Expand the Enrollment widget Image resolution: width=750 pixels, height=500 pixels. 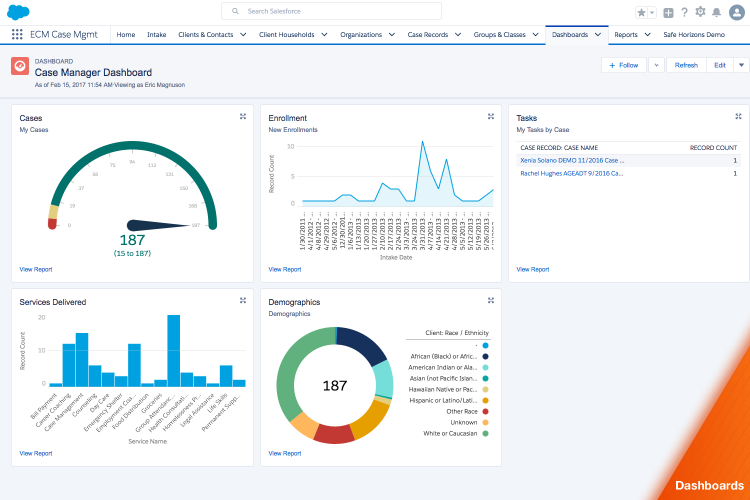(491, 116)
